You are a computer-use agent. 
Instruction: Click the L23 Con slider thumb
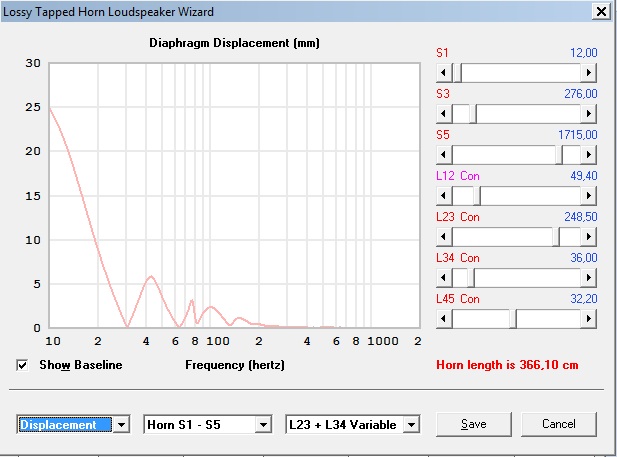(x=556, y=237)
